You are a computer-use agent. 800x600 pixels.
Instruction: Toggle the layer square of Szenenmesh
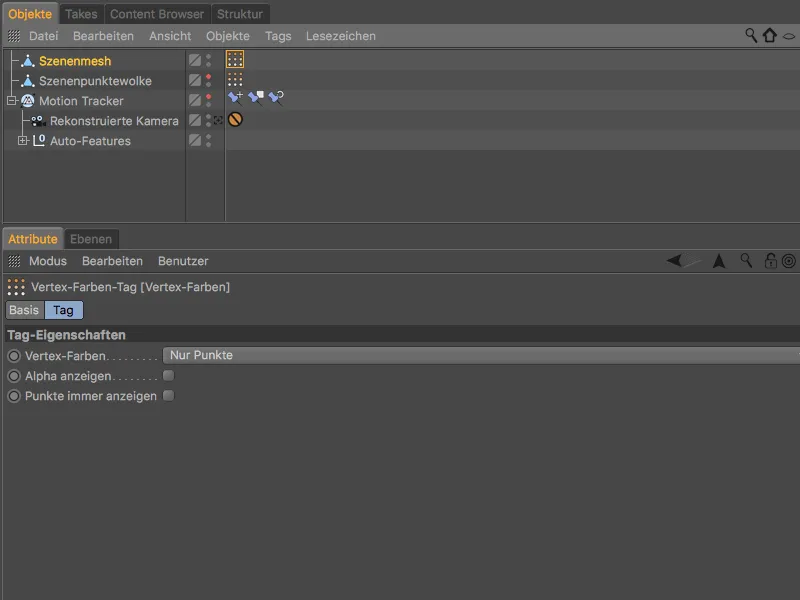coord(195,60)
